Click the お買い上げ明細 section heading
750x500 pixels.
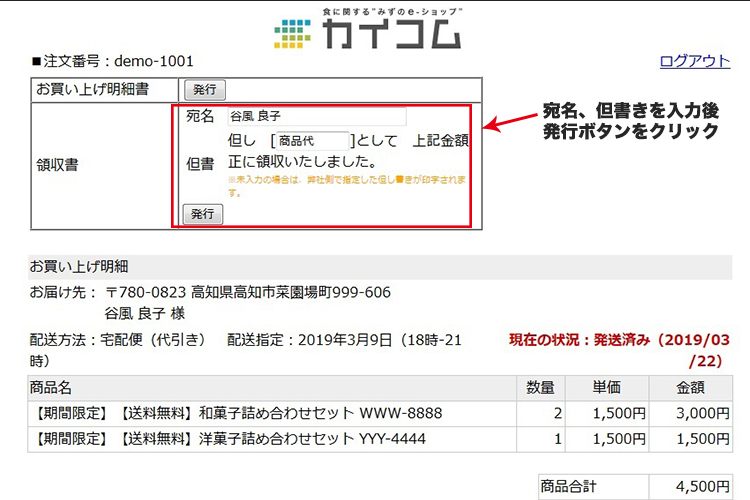[x=79, y=267]
